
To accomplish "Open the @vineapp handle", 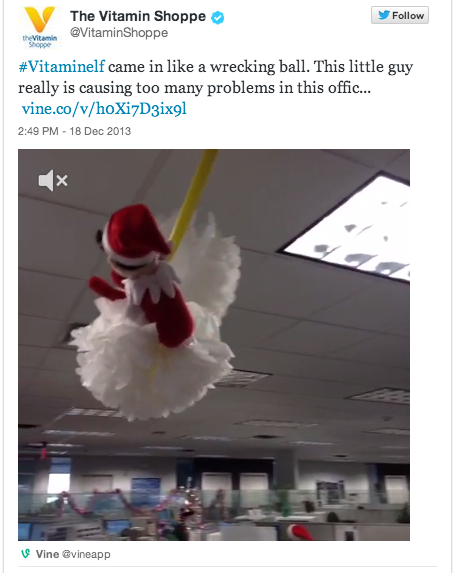I will pos(86,554).
